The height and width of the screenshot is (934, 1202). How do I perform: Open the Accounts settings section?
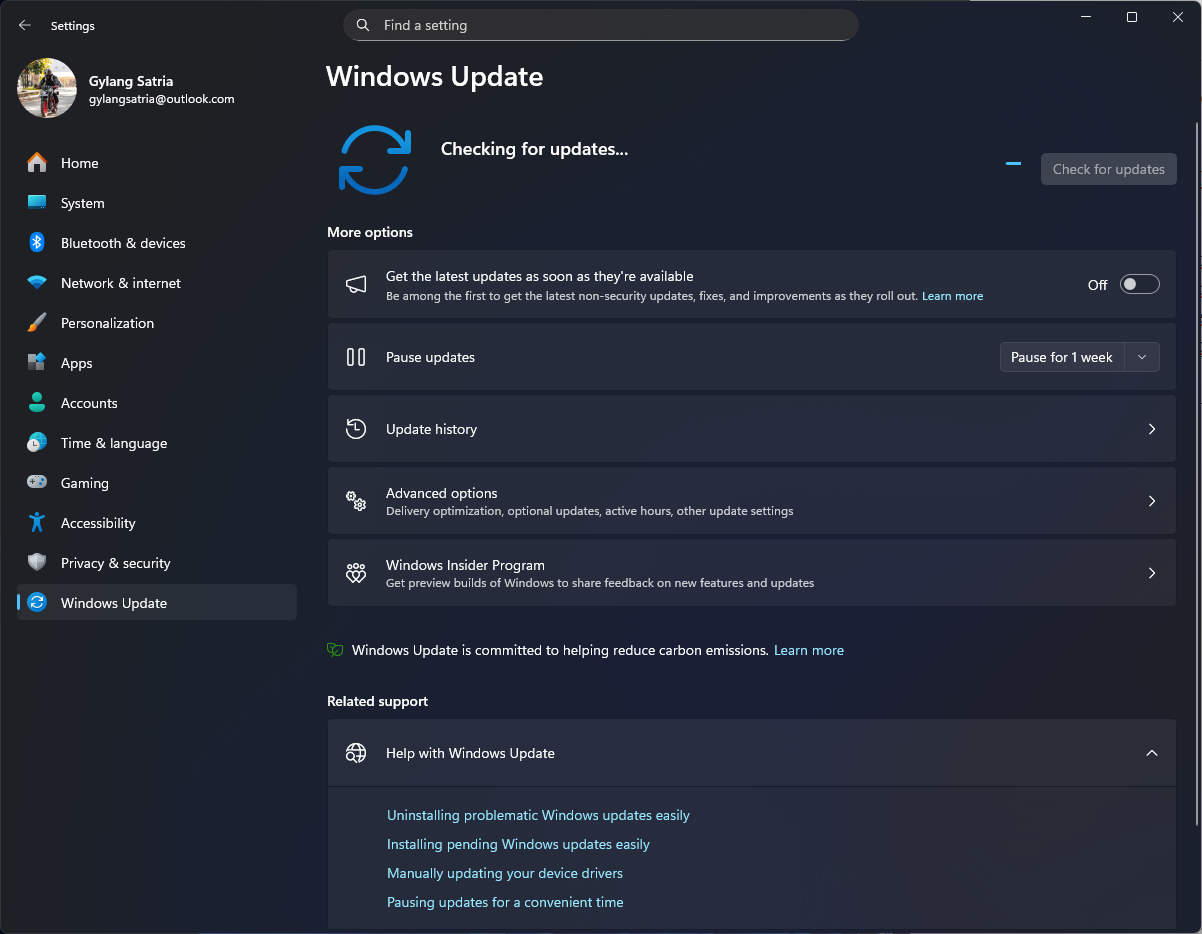point(89,403)
